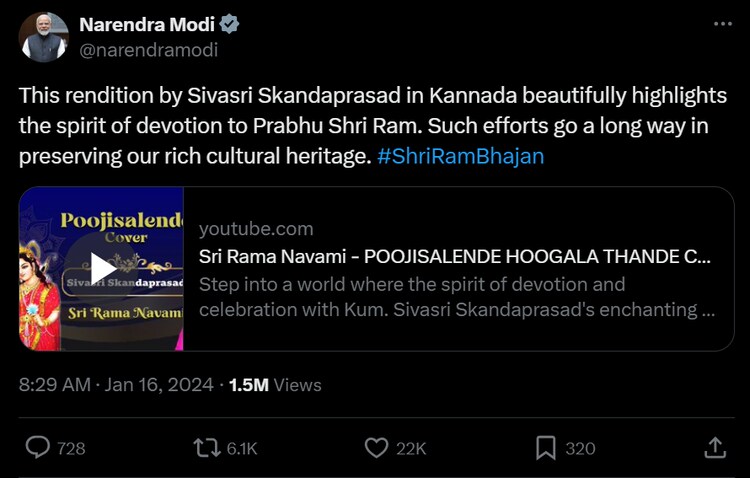Viewport: 750px width, 478px height.
Task: View the 1.5M Views analytics
Action: [275, 385]
